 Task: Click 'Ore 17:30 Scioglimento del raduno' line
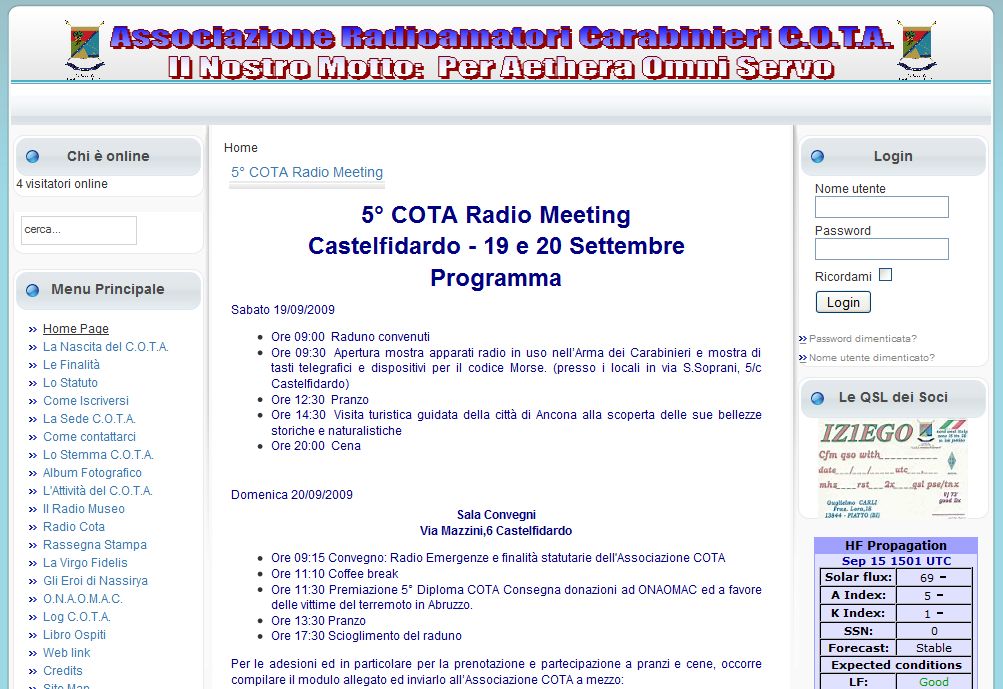point(367,636)
